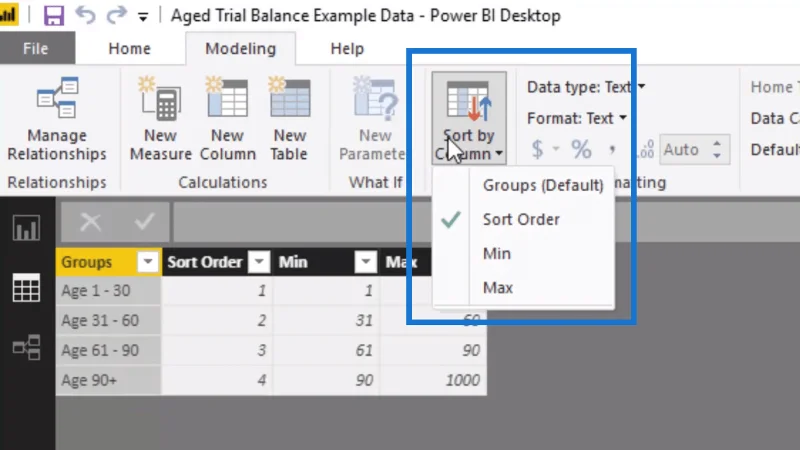Click the thousands separator comma icon
800x450 pixels.
[x=612, y=149]
